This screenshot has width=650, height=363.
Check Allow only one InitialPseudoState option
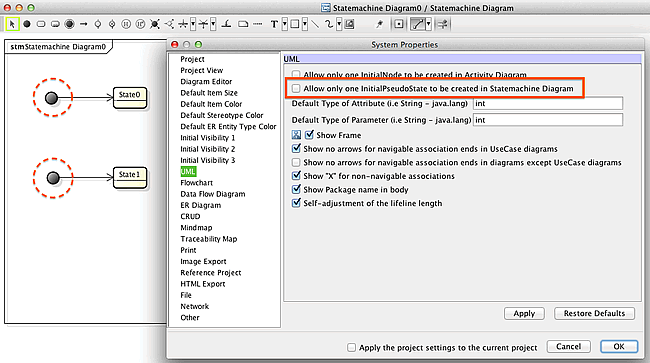296,88
